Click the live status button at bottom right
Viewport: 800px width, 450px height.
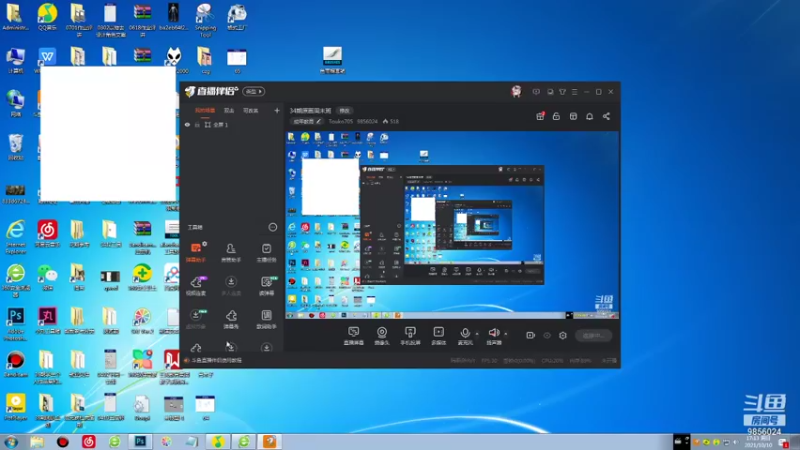[593, 335]
